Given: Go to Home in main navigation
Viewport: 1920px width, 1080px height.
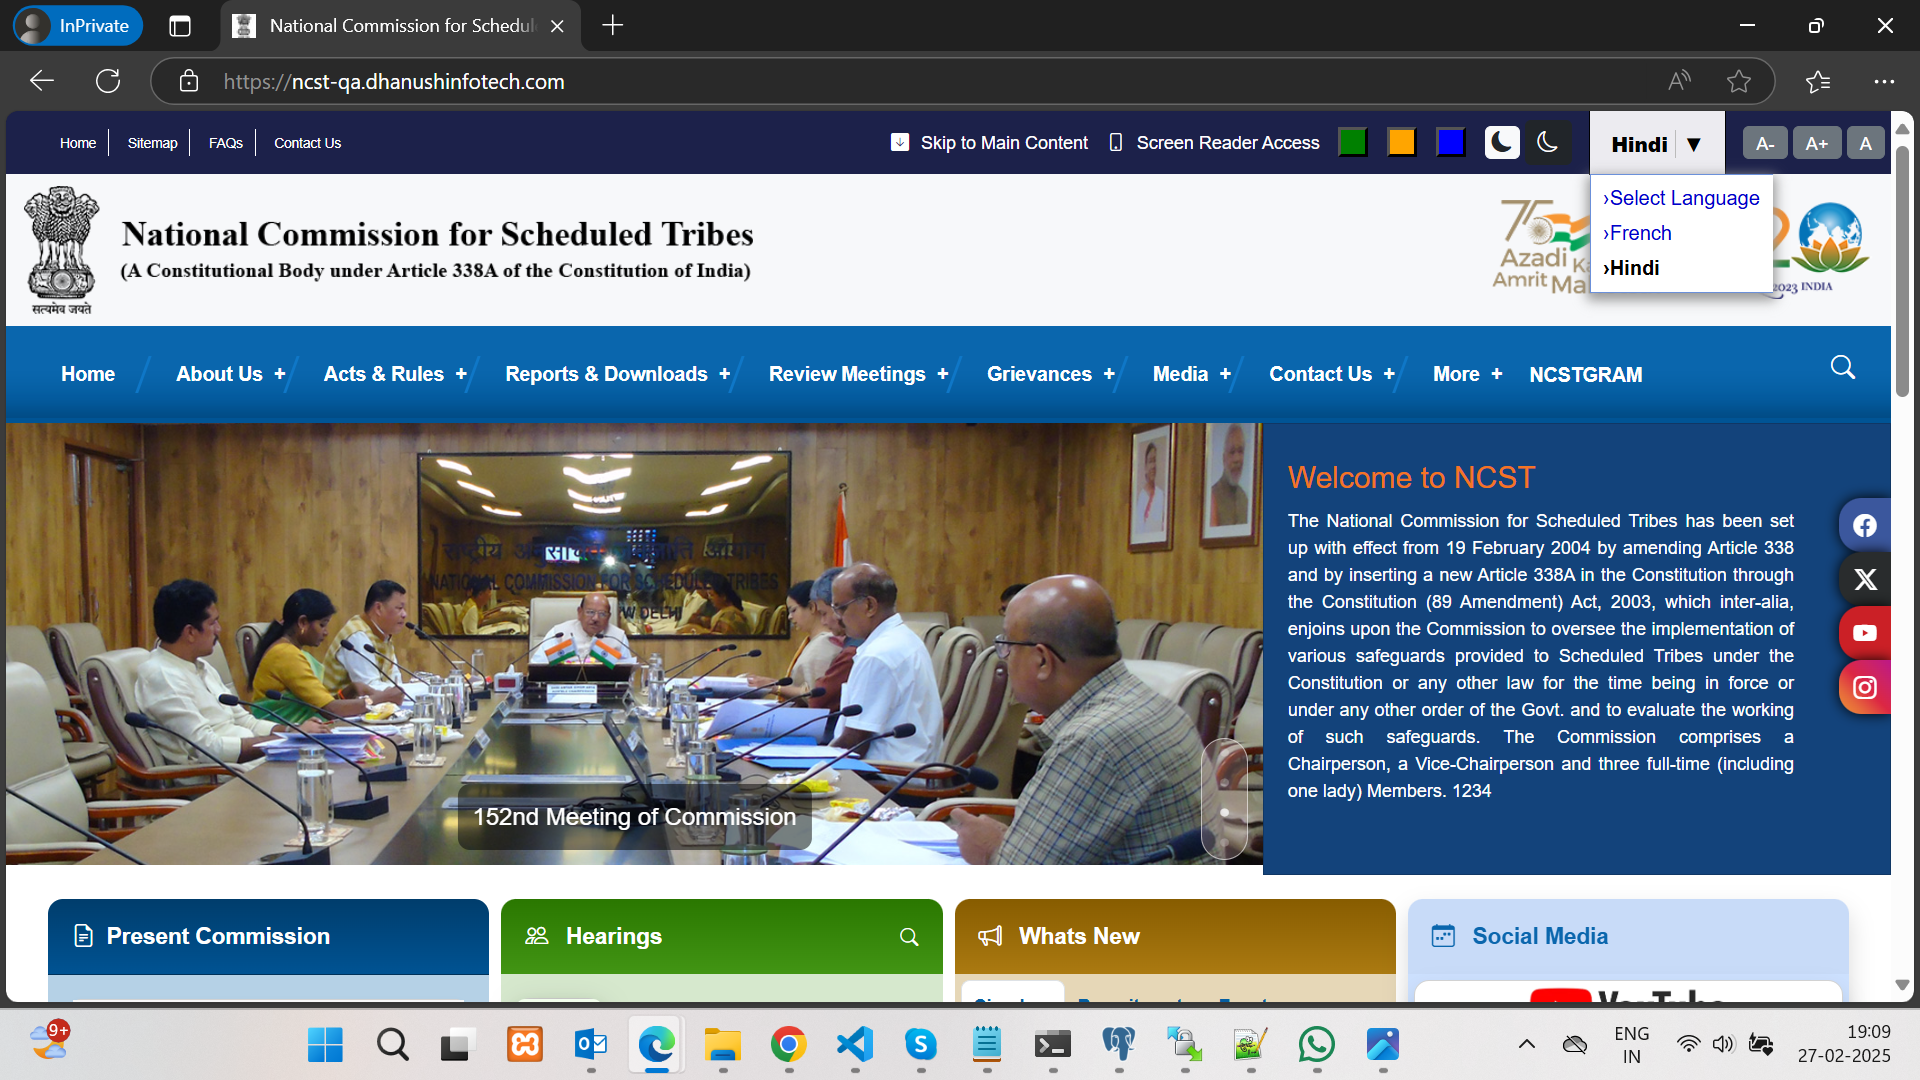Looking at the screenshot, I should (88, 374).
